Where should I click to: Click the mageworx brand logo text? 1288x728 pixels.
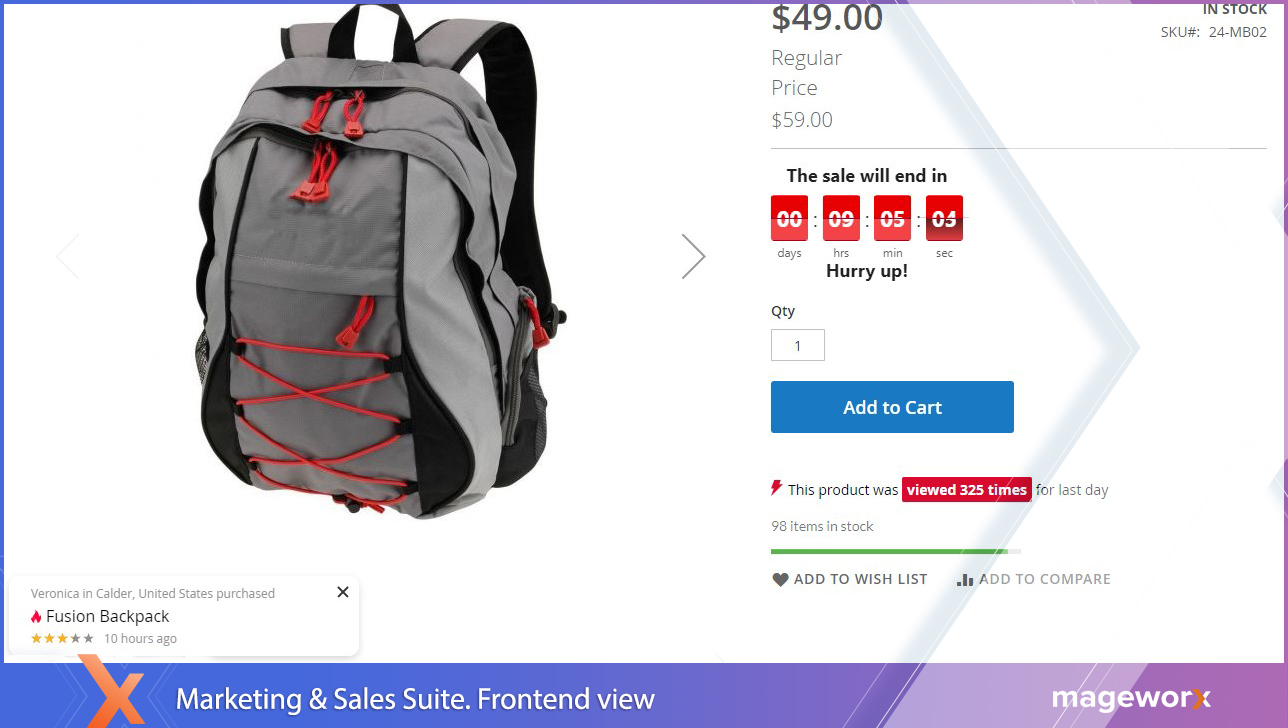click(x=1131, y=698)
